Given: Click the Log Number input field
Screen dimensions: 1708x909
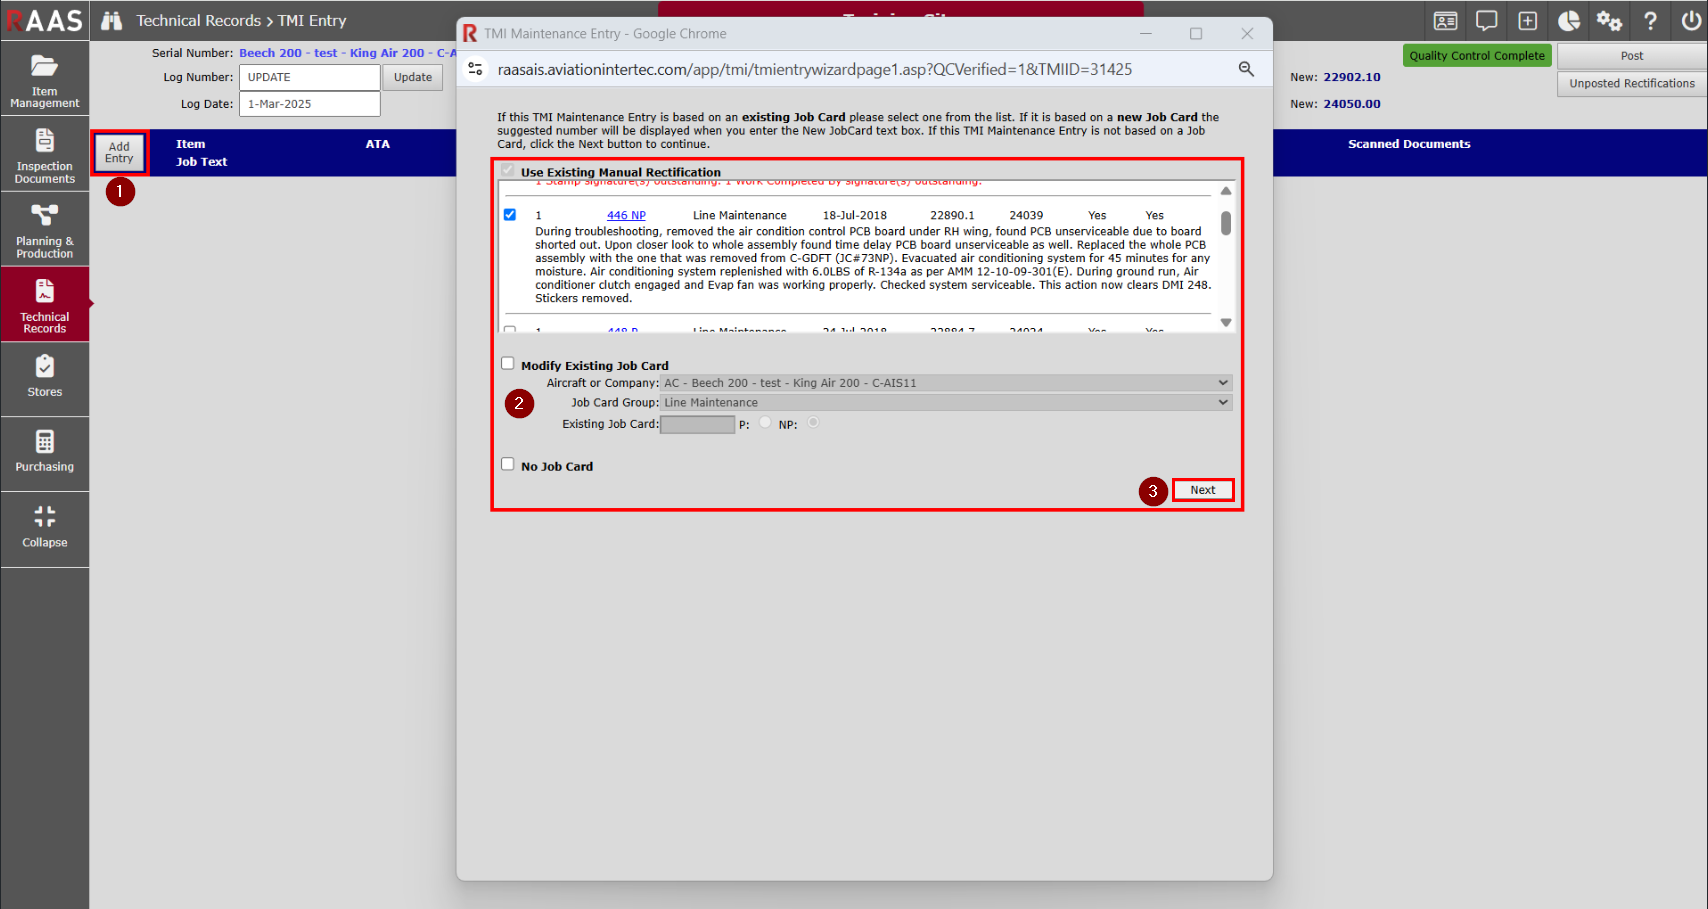Looking at the screenshot, I should pyautogui.click(x=310, y=77).
